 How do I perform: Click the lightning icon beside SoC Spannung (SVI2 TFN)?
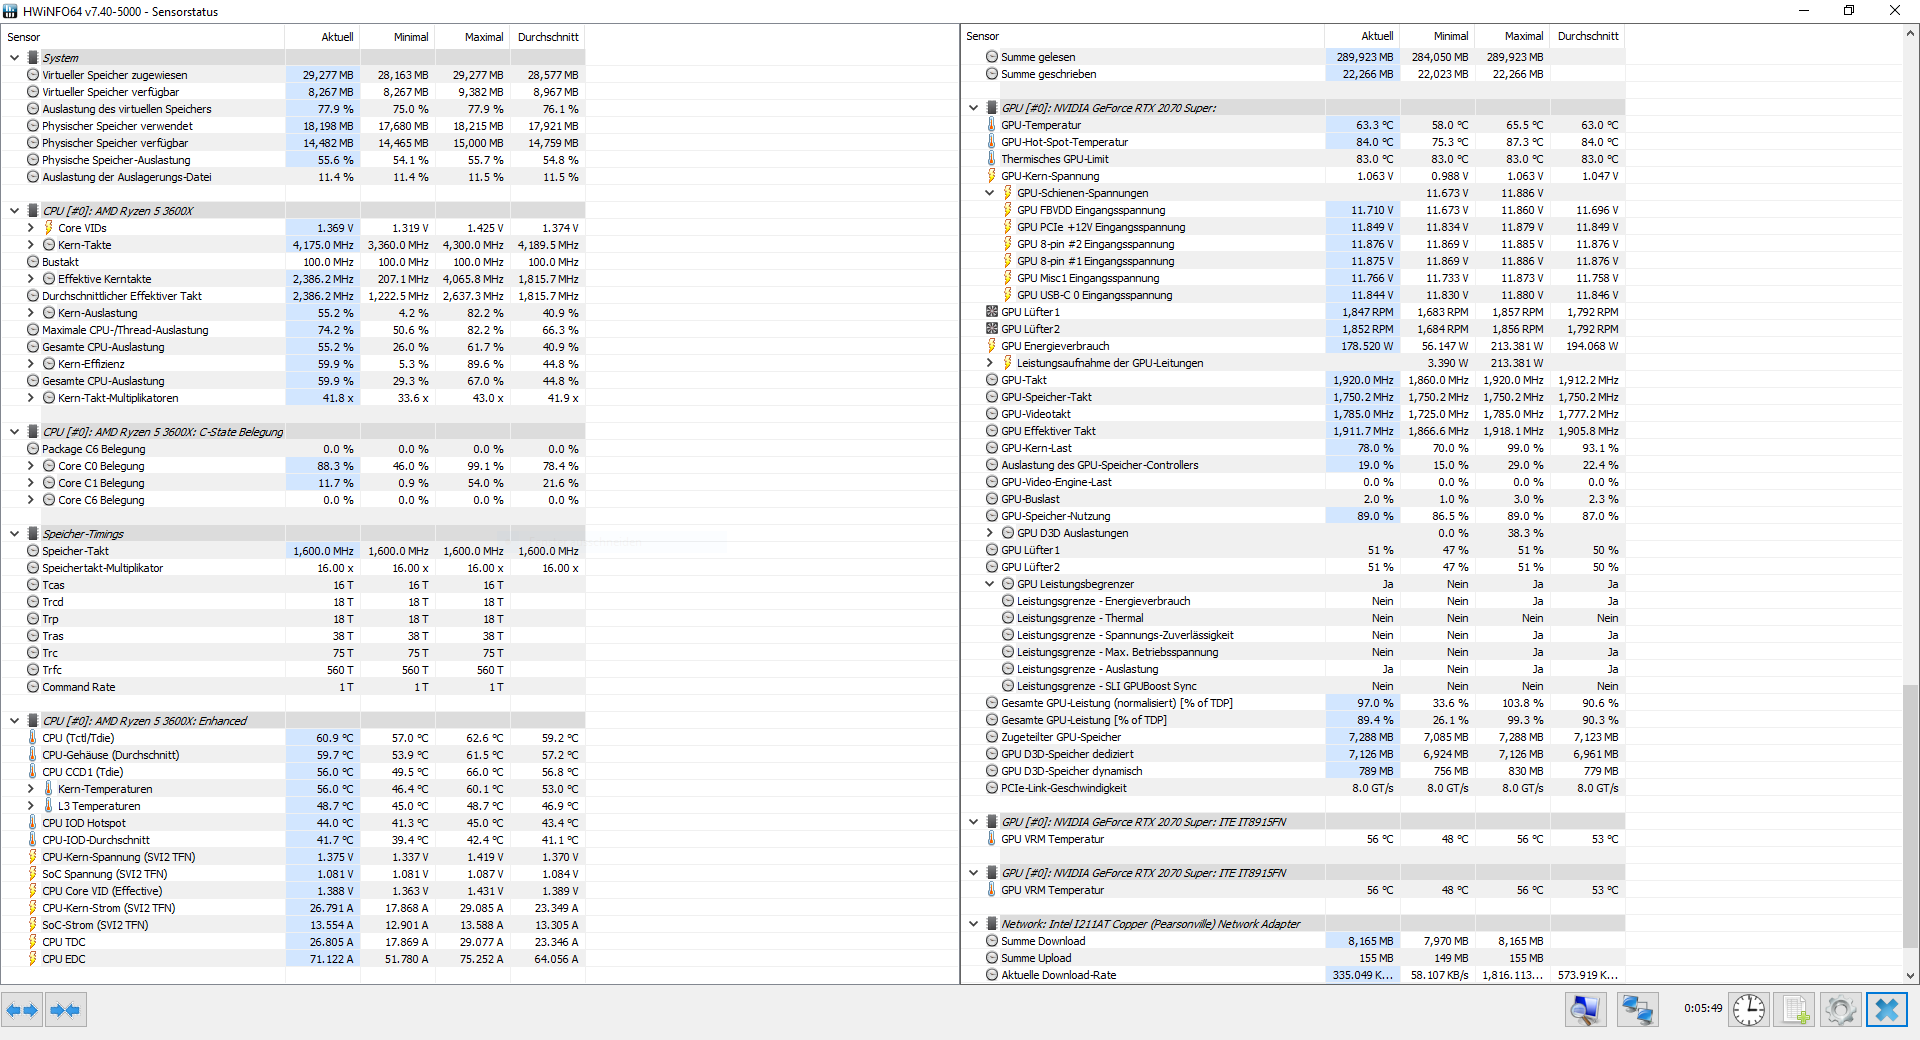pyautogui.click(x=33, y=874)
